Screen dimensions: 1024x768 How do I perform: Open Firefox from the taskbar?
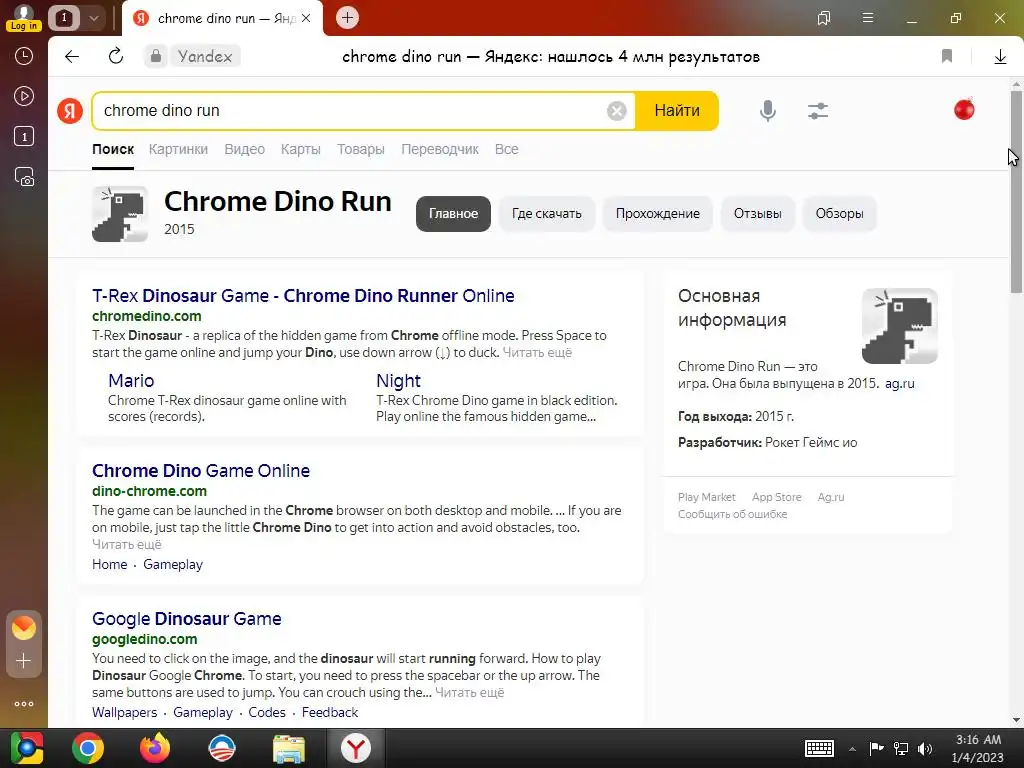(x=155, y=748)
